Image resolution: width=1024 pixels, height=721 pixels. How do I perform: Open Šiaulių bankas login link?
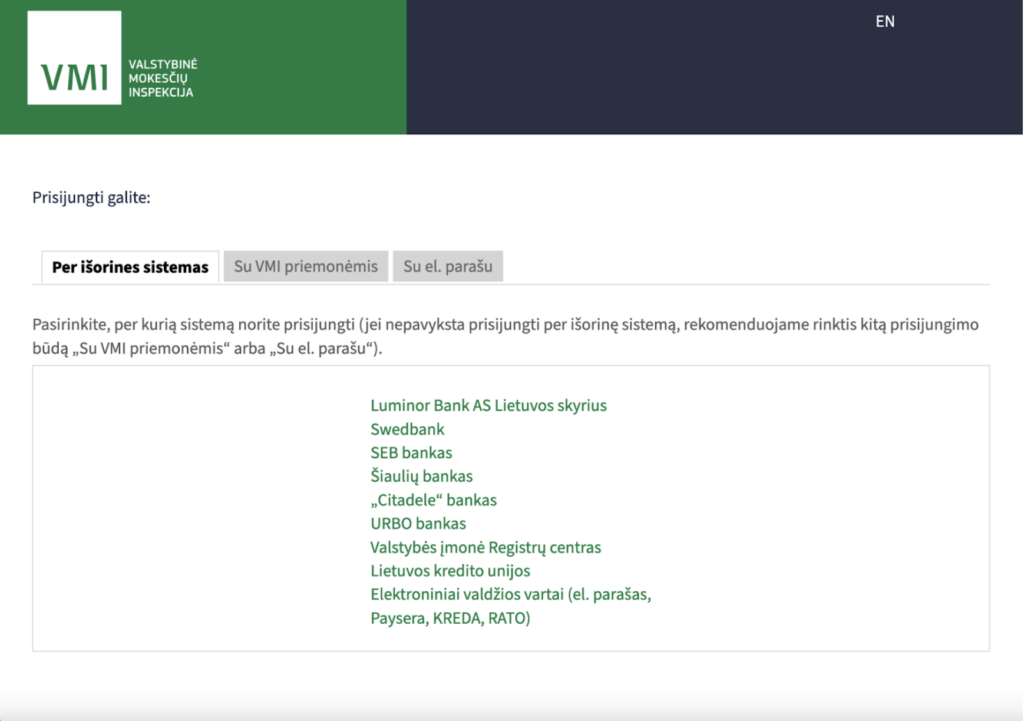click(x=421, y=476)
